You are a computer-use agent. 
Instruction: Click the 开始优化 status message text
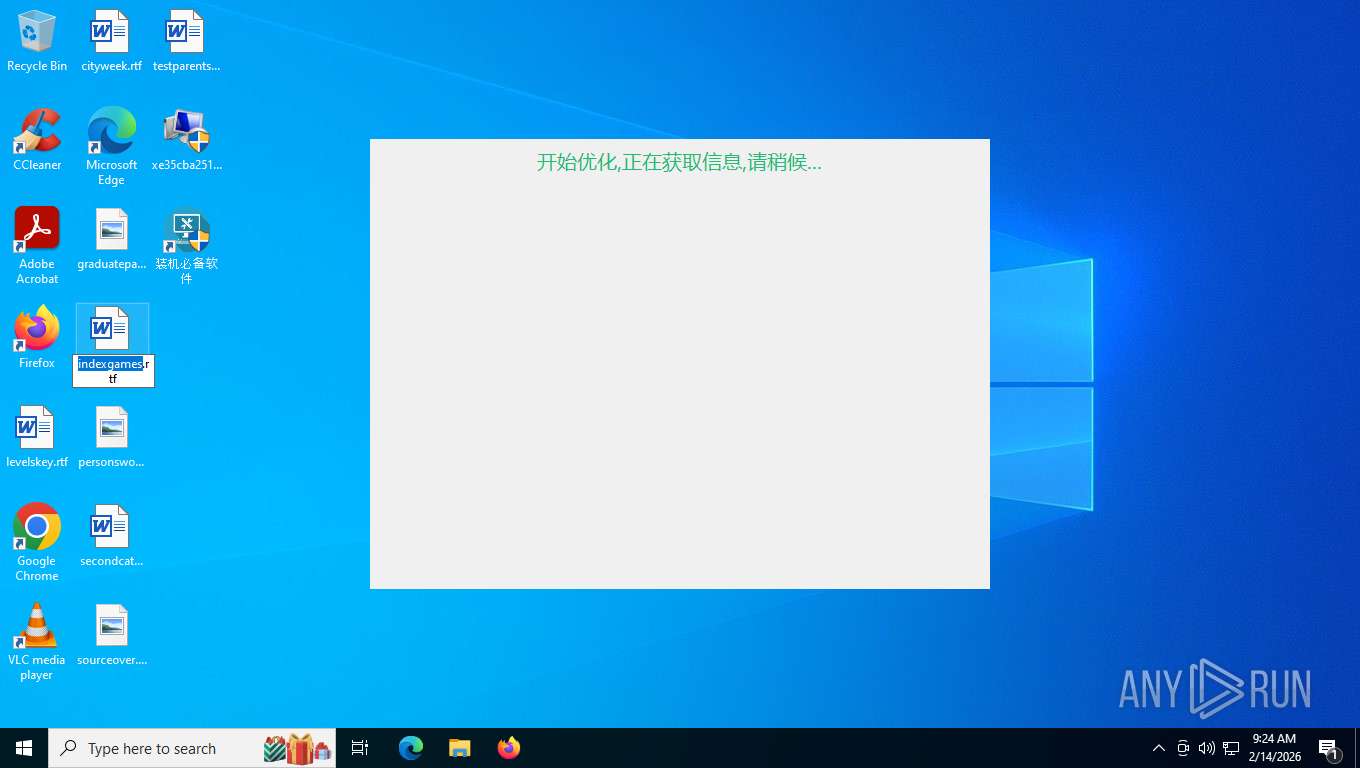[679, 162]
